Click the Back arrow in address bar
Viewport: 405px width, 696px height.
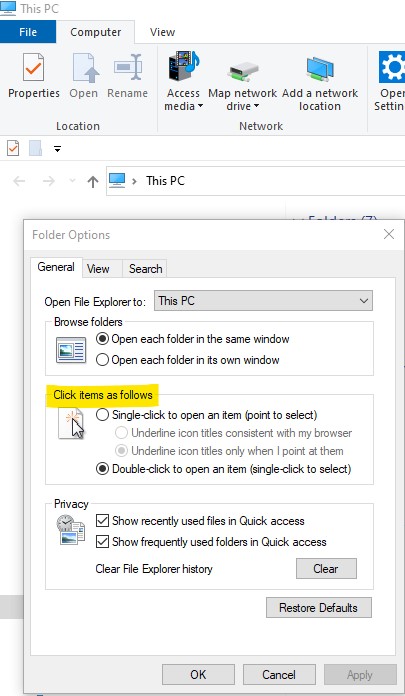(19, 181)
